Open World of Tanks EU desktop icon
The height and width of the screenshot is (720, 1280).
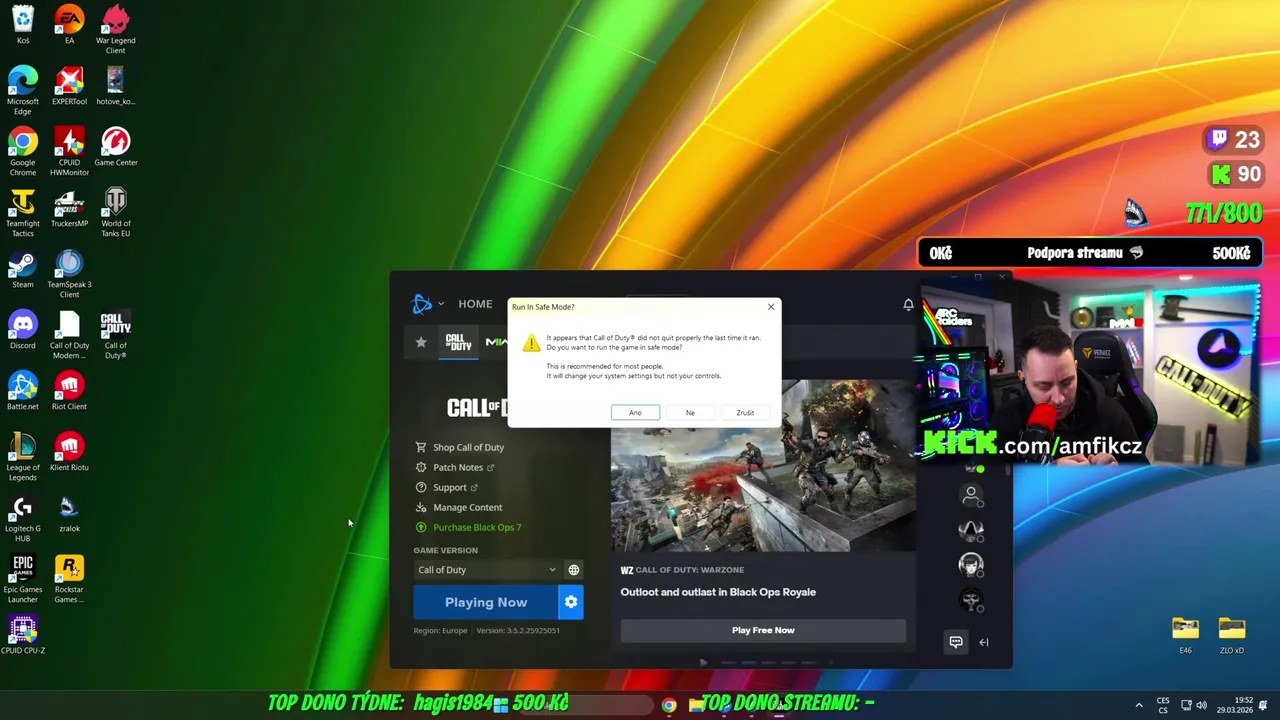116,213
